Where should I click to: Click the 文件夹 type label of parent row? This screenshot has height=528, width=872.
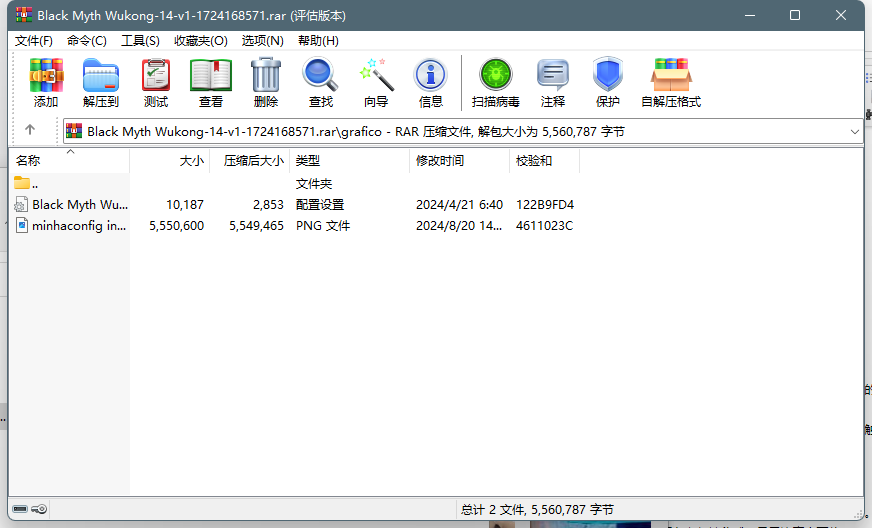pyautogui.click(x=314, y=184)
